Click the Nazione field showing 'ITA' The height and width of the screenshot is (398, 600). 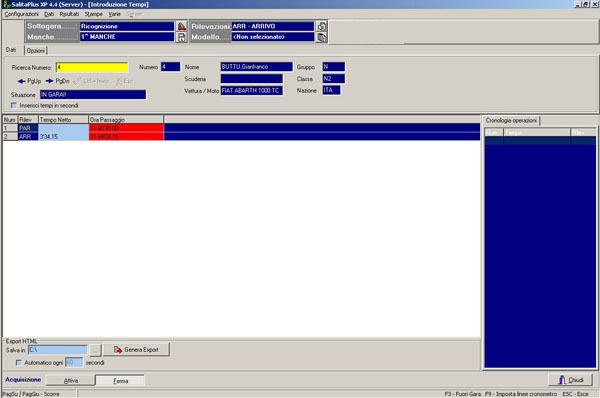coord(331,90)
